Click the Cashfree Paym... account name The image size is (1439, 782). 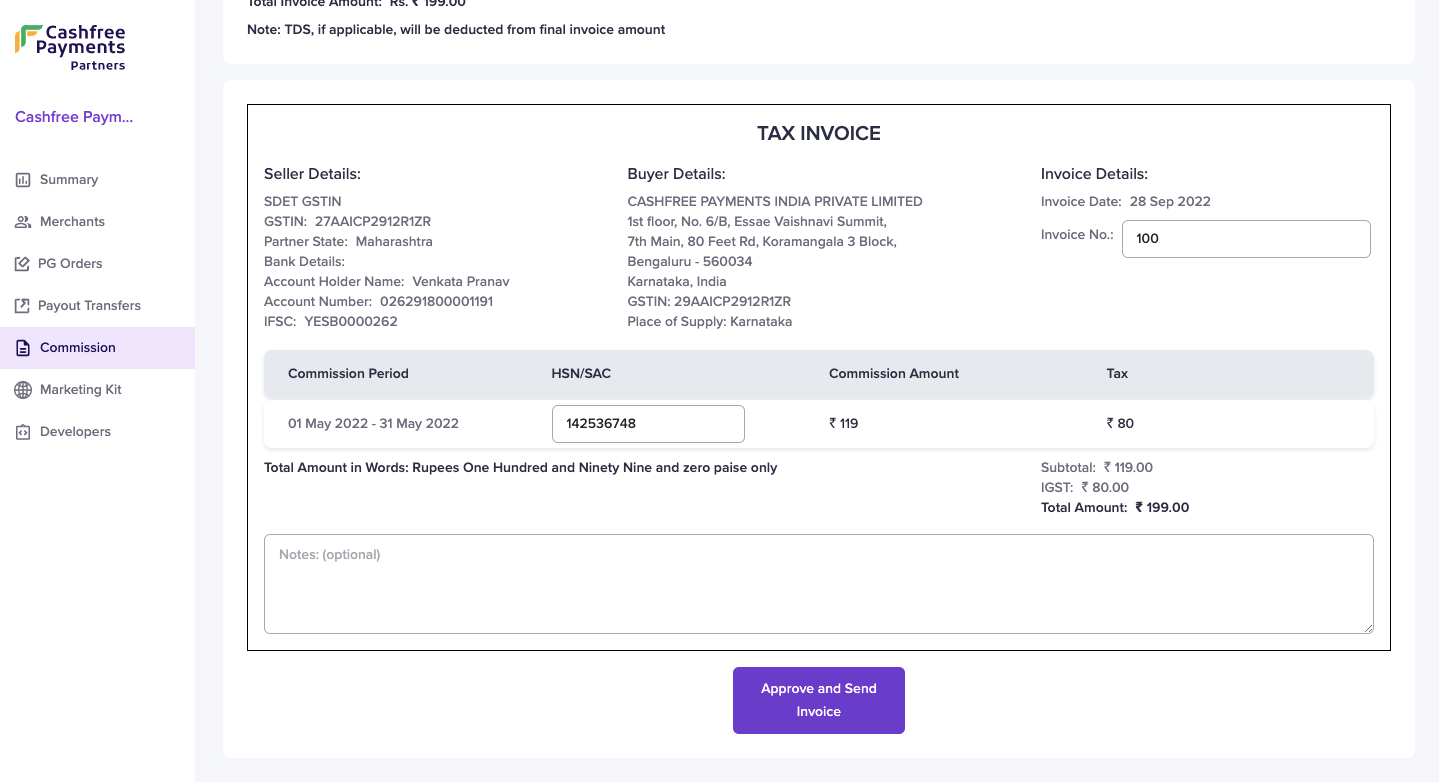click(x=74, y=117)
